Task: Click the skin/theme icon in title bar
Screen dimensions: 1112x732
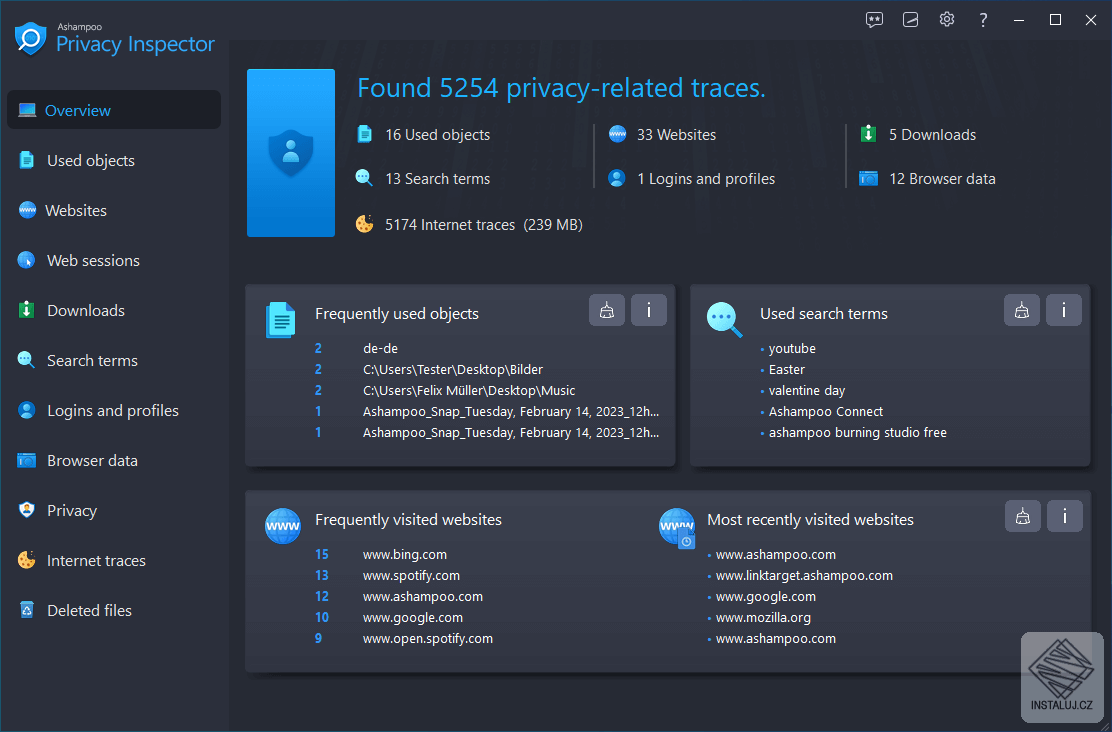Action: 911,20
